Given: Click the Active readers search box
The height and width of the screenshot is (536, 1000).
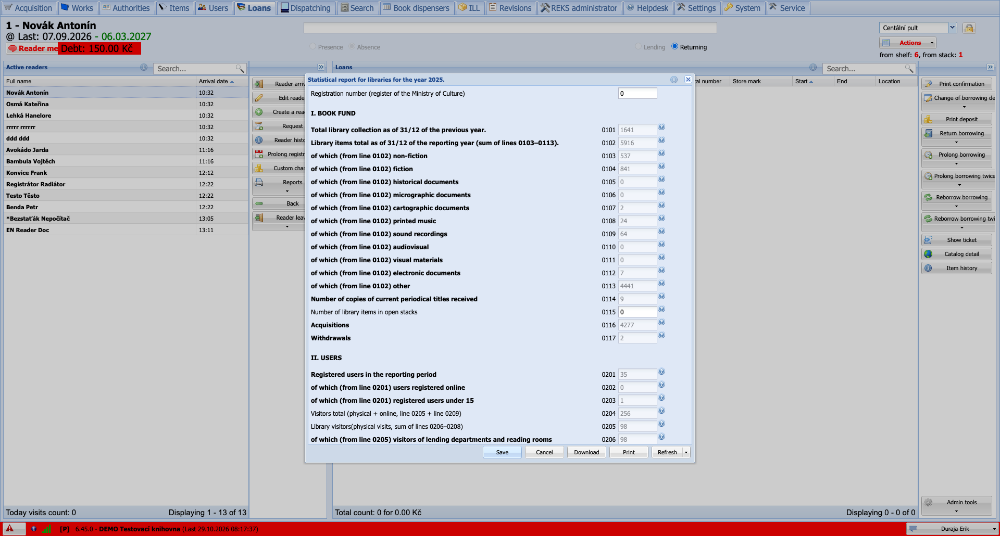Looking at the screenshot, I should click(195, 68).
